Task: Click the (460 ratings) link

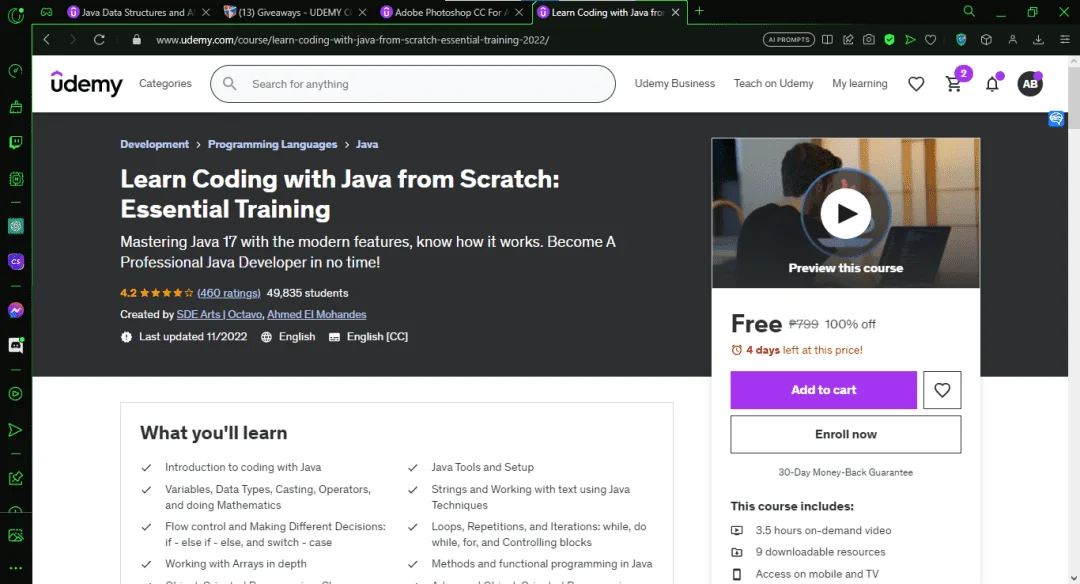Action: click(229, 293)
